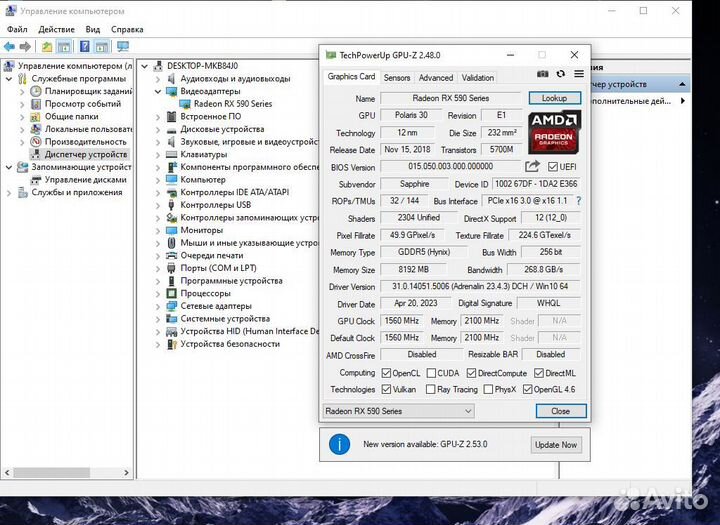Screen dimensions: 720x525
Task: Select Управление дисками in left tree
Action: [85, 180]
